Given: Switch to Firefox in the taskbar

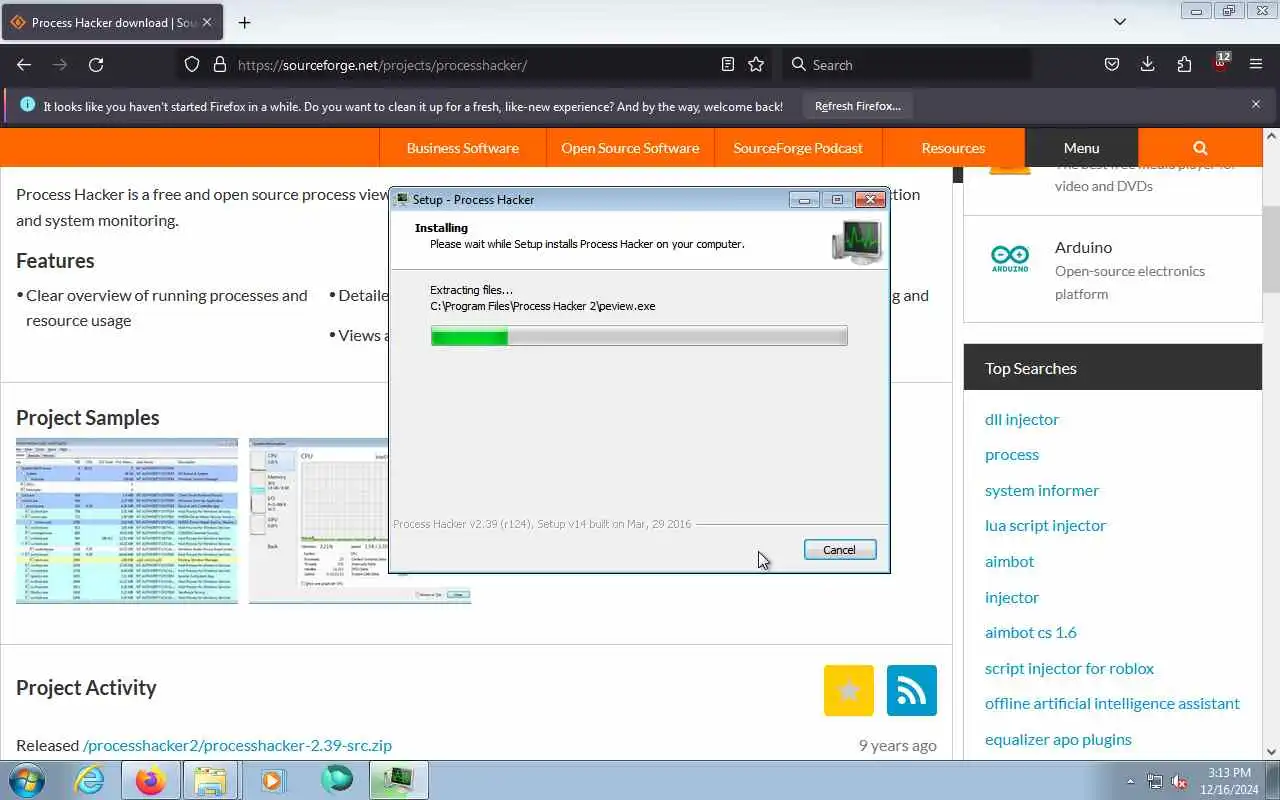Looking at the screenshot, I should (x=151, y=780).
